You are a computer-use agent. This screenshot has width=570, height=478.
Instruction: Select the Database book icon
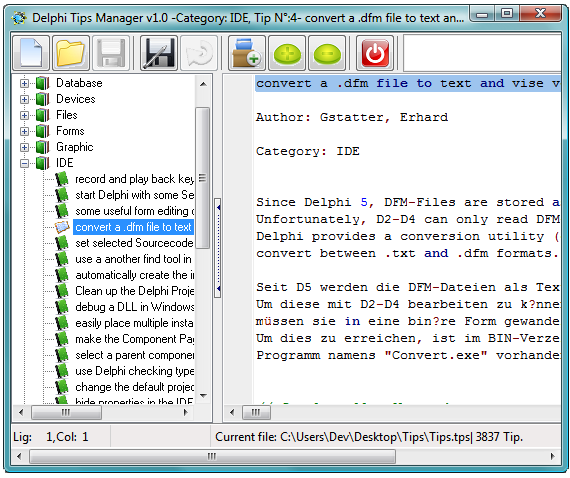[x=43, y=83]
